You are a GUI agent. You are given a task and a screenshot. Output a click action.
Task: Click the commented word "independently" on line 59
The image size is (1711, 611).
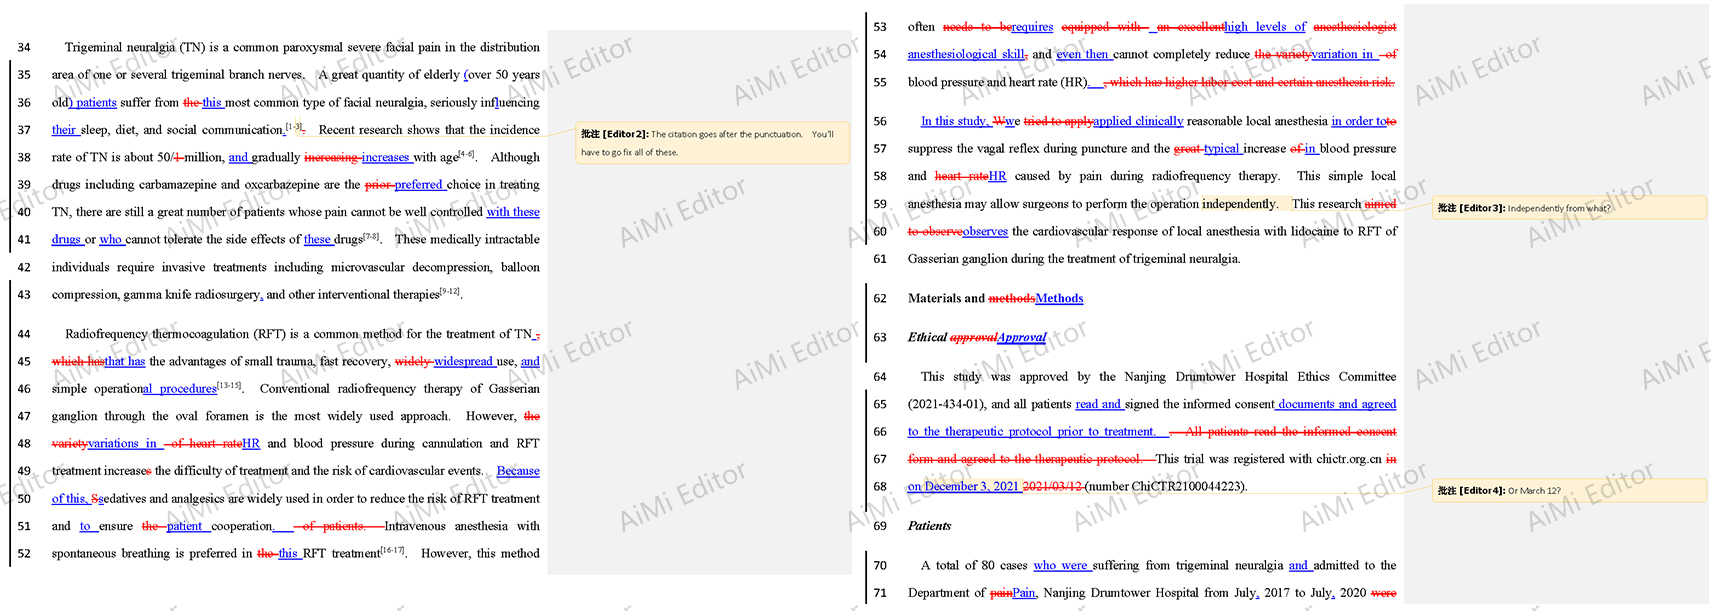pyautogui.click(x=1239, y=204)
